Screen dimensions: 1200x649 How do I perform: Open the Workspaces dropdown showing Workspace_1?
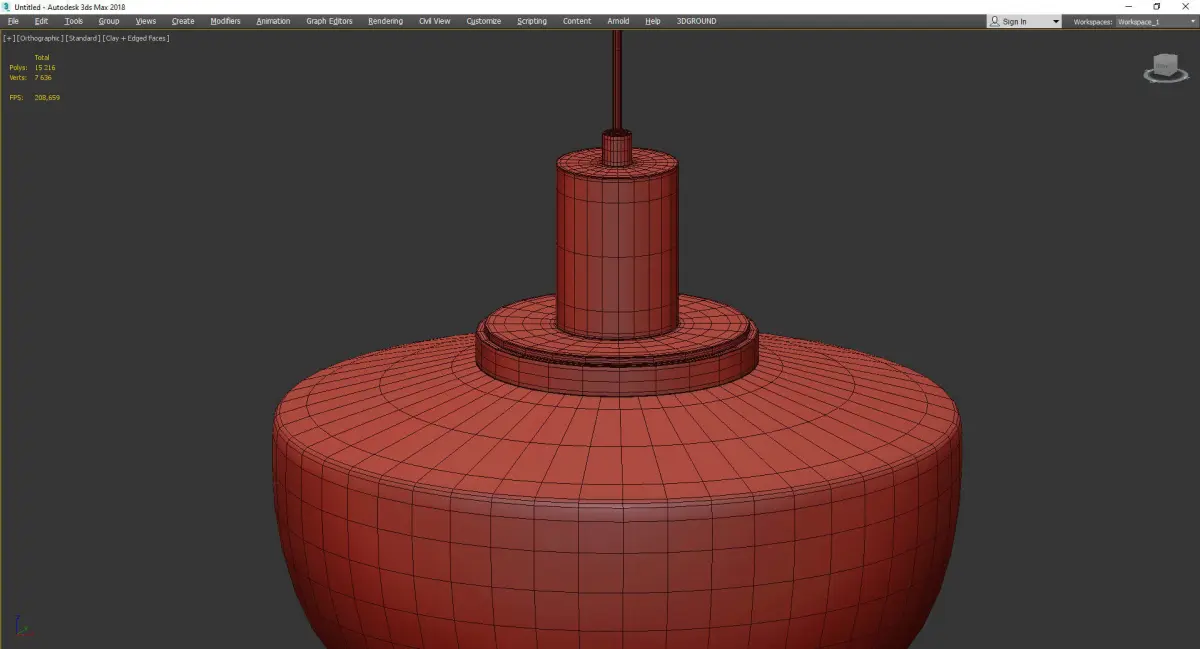point(1156,22)
